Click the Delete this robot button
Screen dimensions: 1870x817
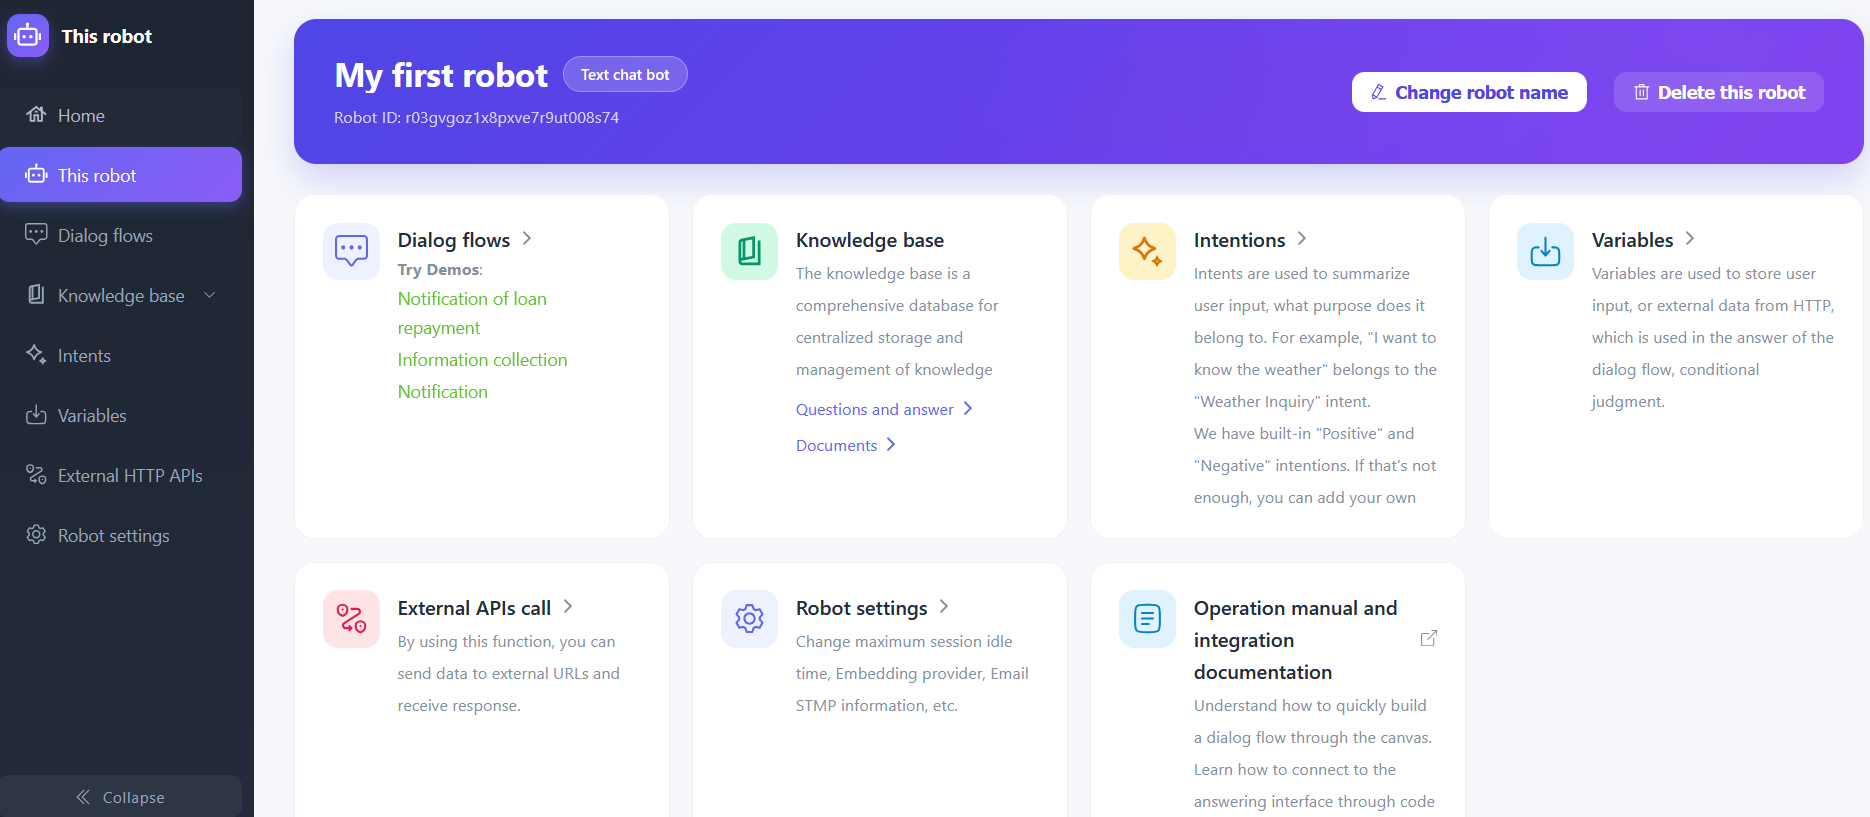(1719, 92)
